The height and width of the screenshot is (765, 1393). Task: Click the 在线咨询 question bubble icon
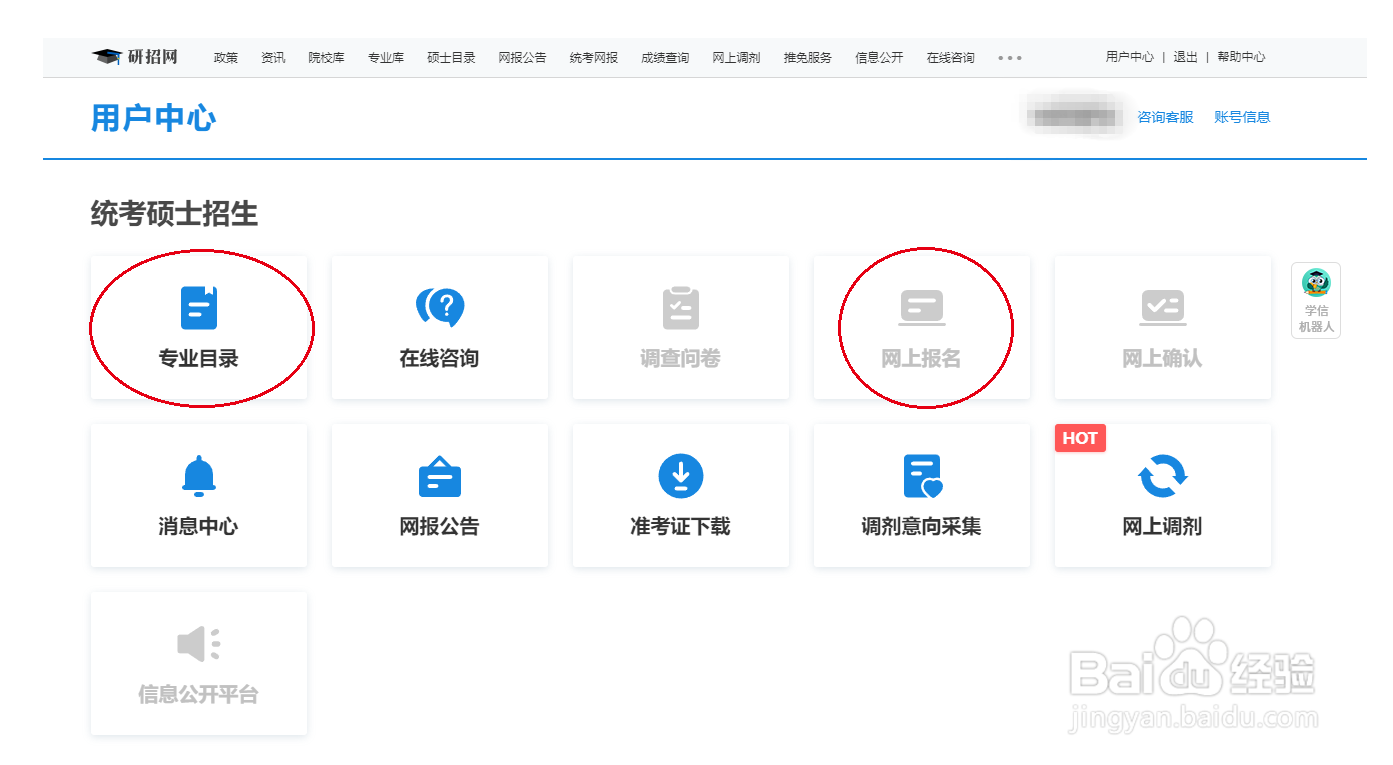click(440, 308)
